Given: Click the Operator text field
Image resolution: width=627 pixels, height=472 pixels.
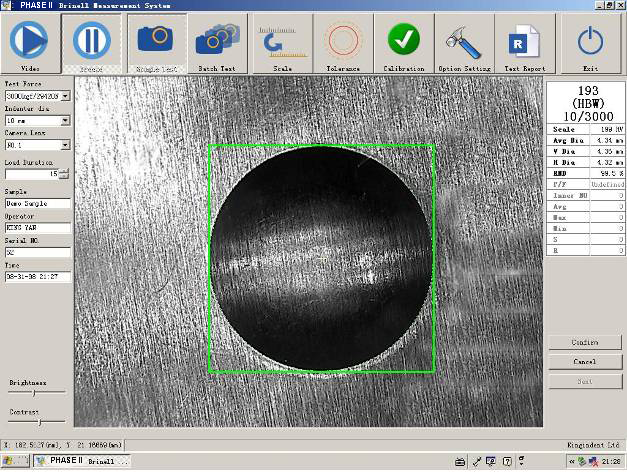Looking at the screenshot, I should coord(37,227).
